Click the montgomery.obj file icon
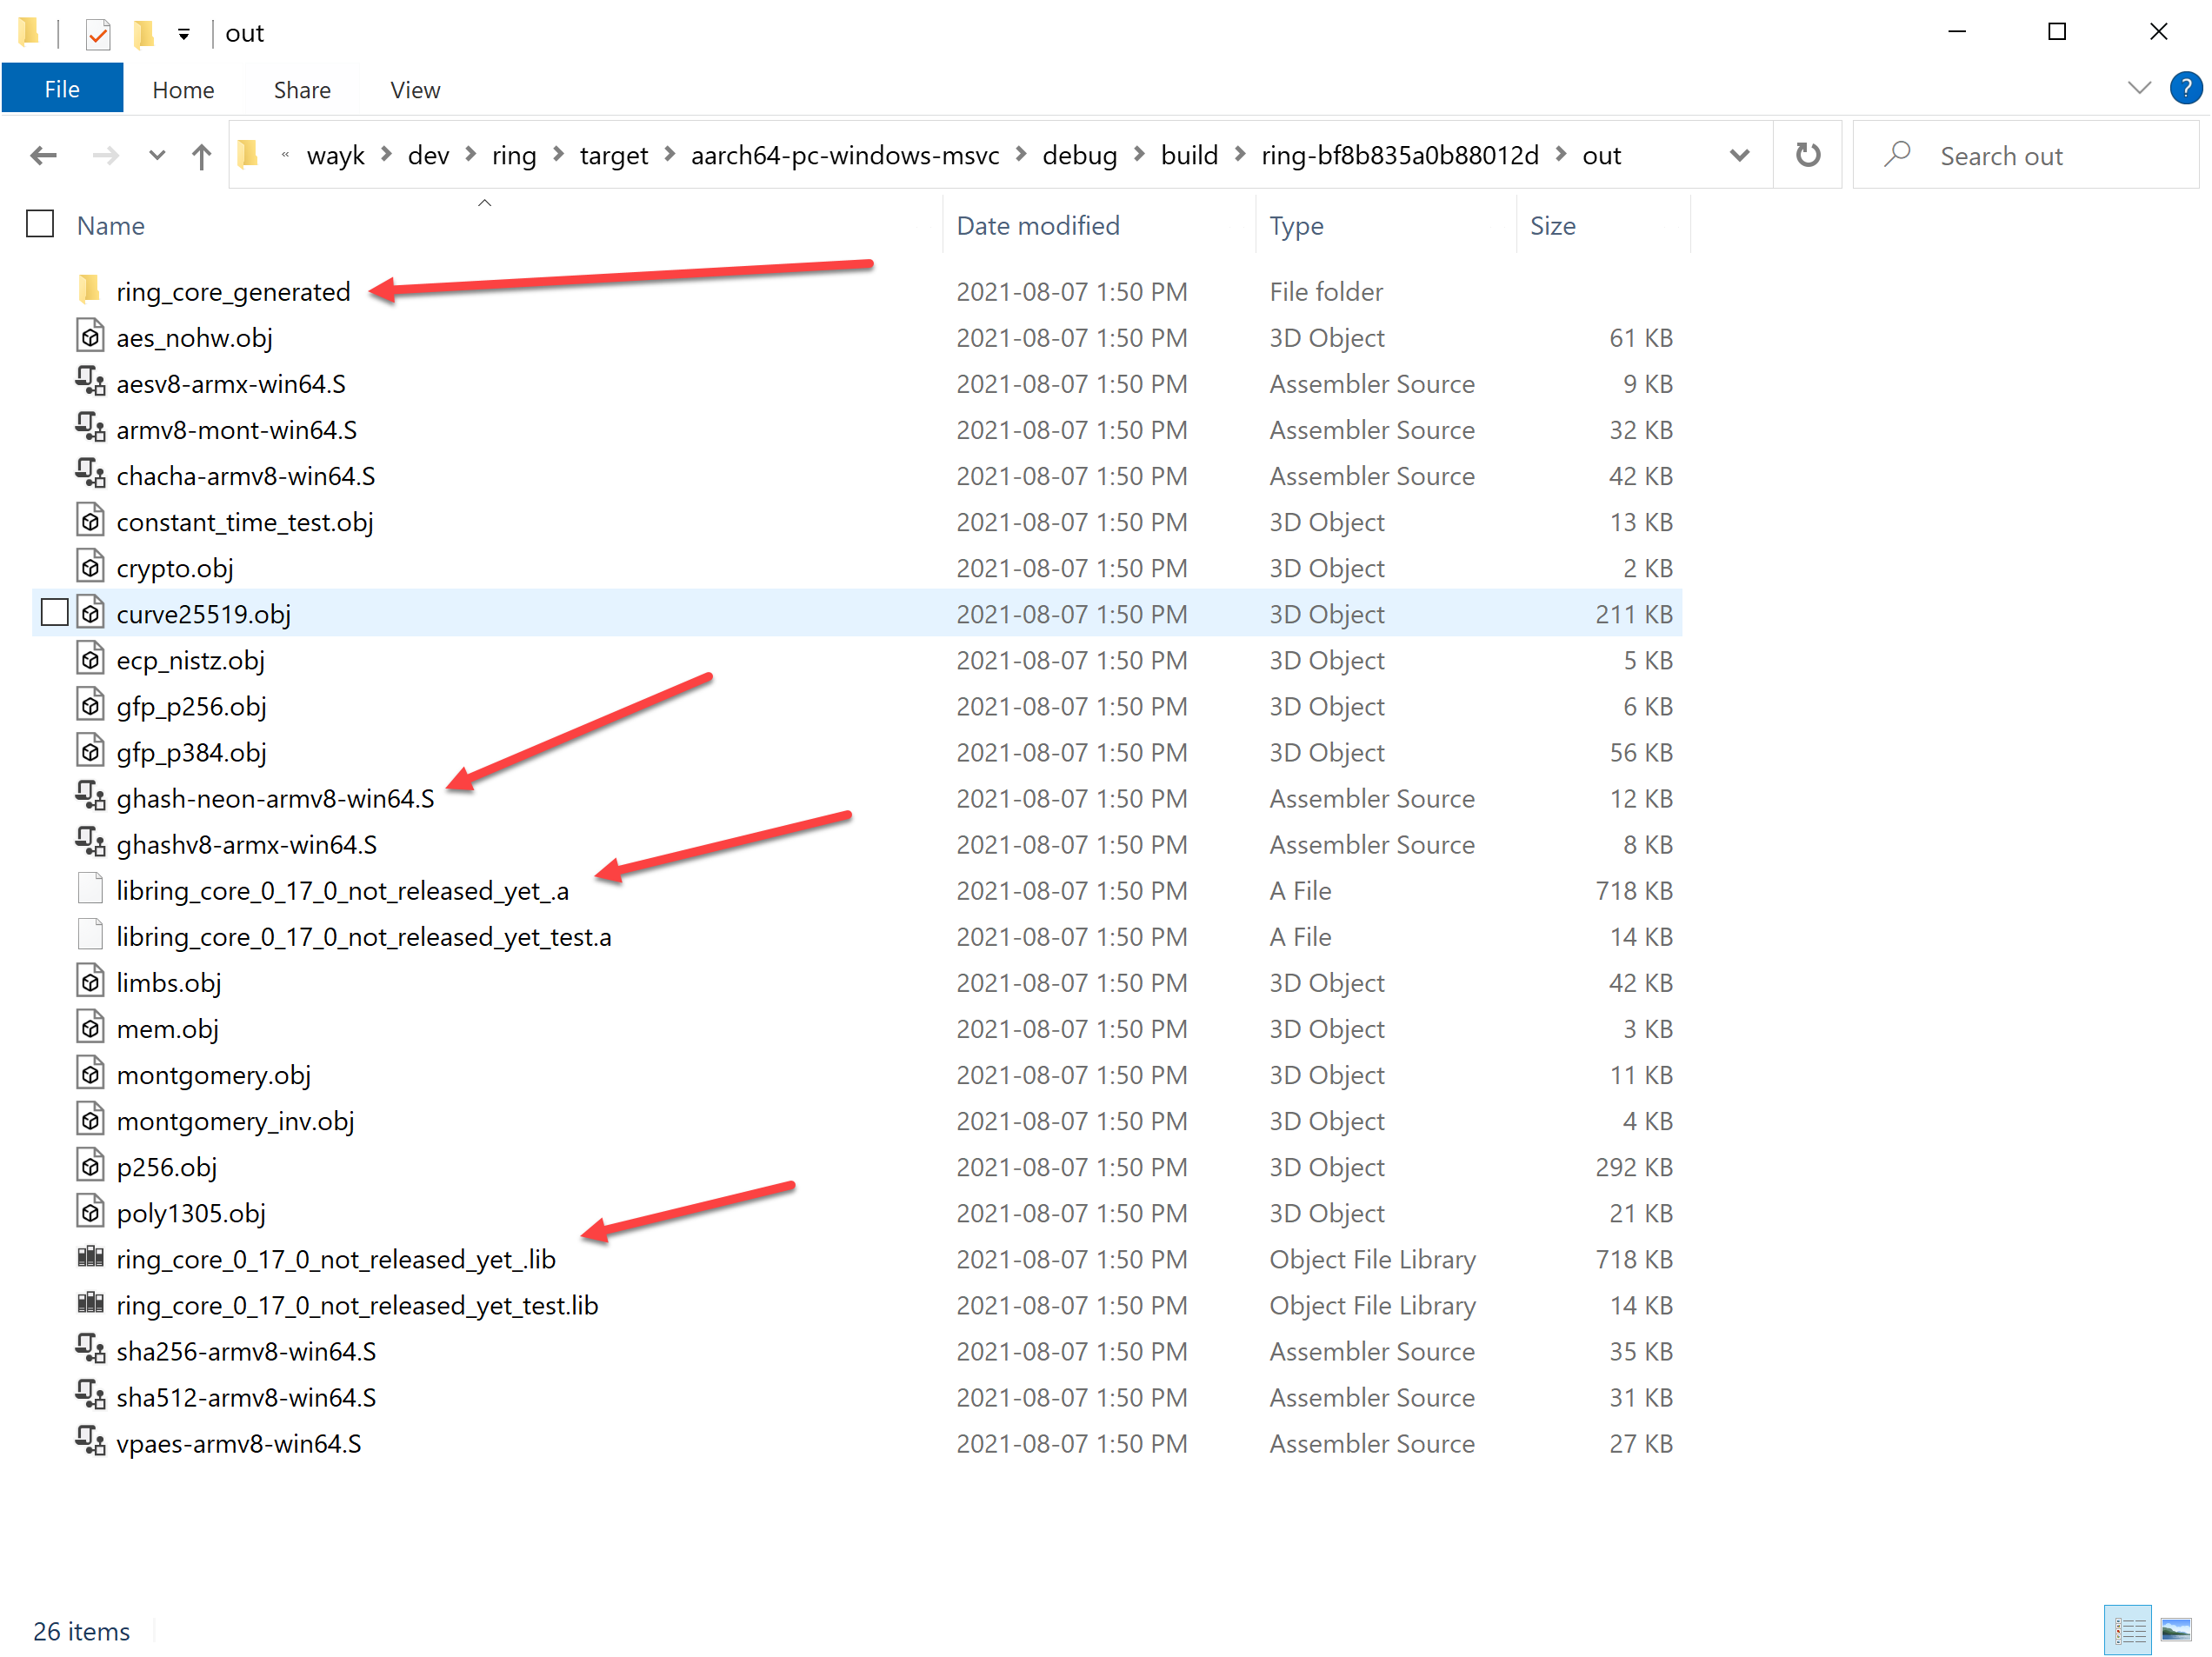Image resolution: width=2212 pixels, height=1657 pixels. pos(90,1073)
